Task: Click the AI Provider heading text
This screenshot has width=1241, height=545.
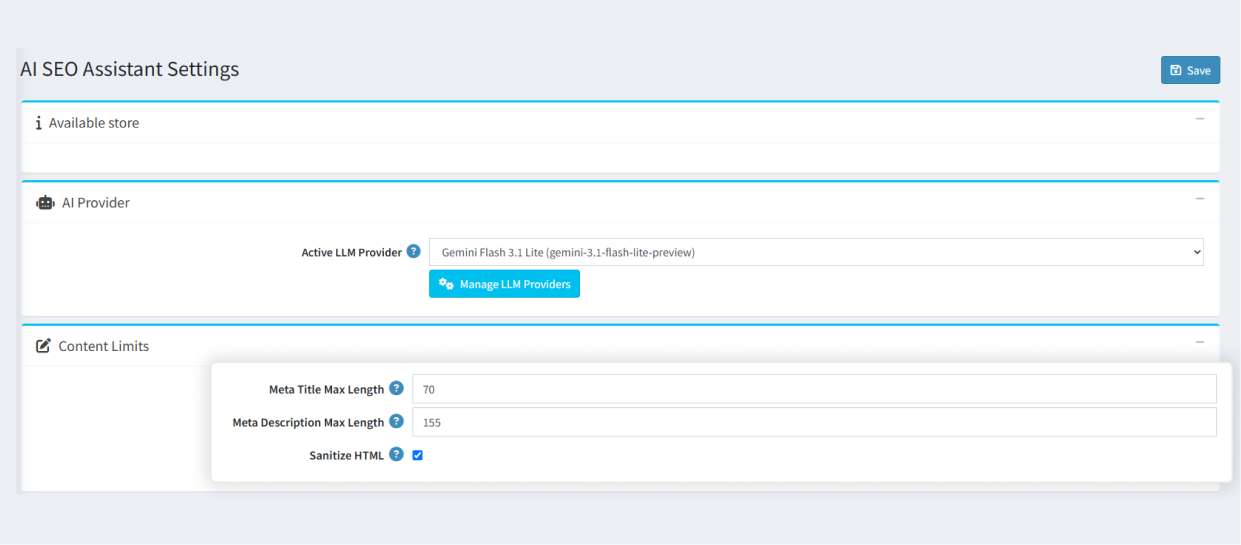Action: (x=96, y=202)
